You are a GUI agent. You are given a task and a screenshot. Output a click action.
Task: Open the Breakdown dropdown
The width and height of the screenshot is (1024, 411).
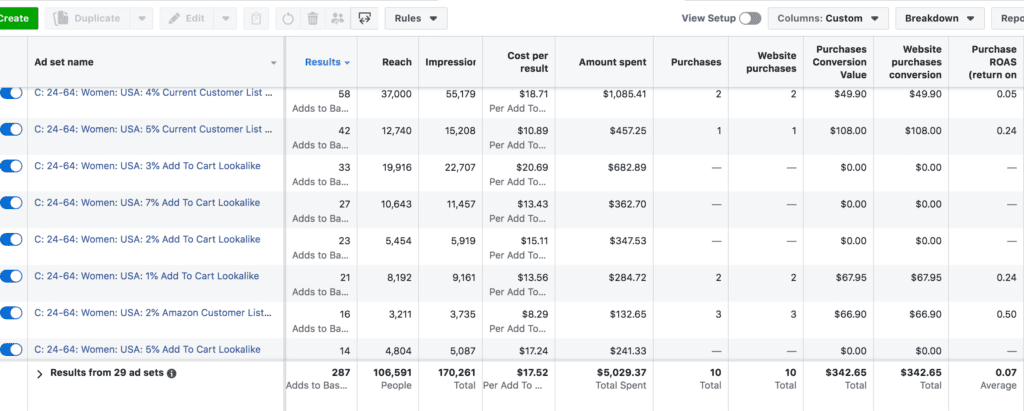[940, 18]
